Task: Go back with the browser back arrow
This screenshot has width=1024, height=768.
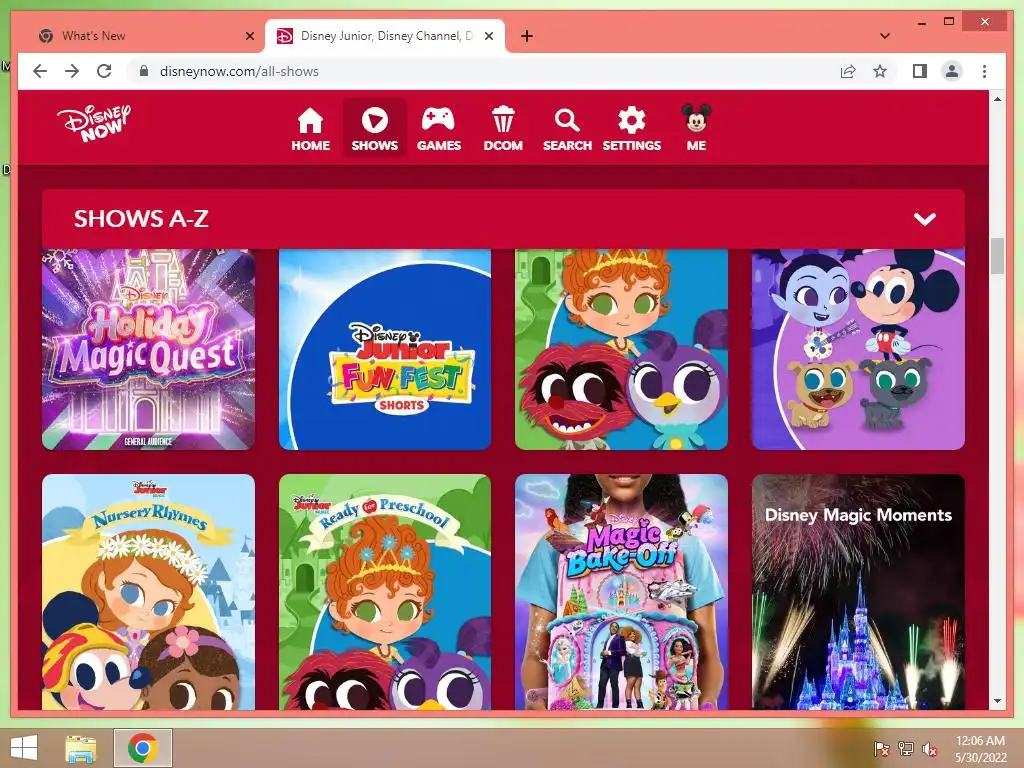Action: [40, 71]
